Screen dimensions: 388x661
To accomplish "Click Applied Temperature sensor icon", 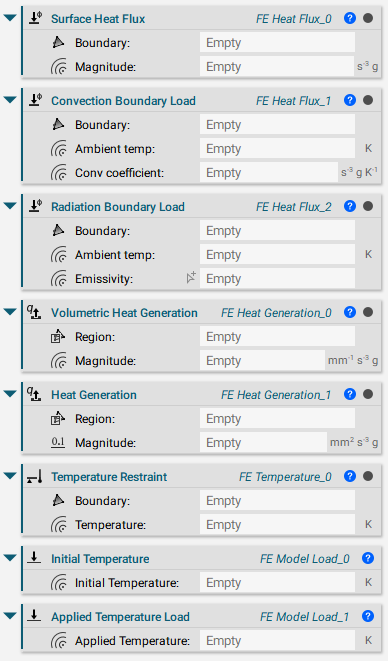I will pyautogui.click(x=59, y=641).
